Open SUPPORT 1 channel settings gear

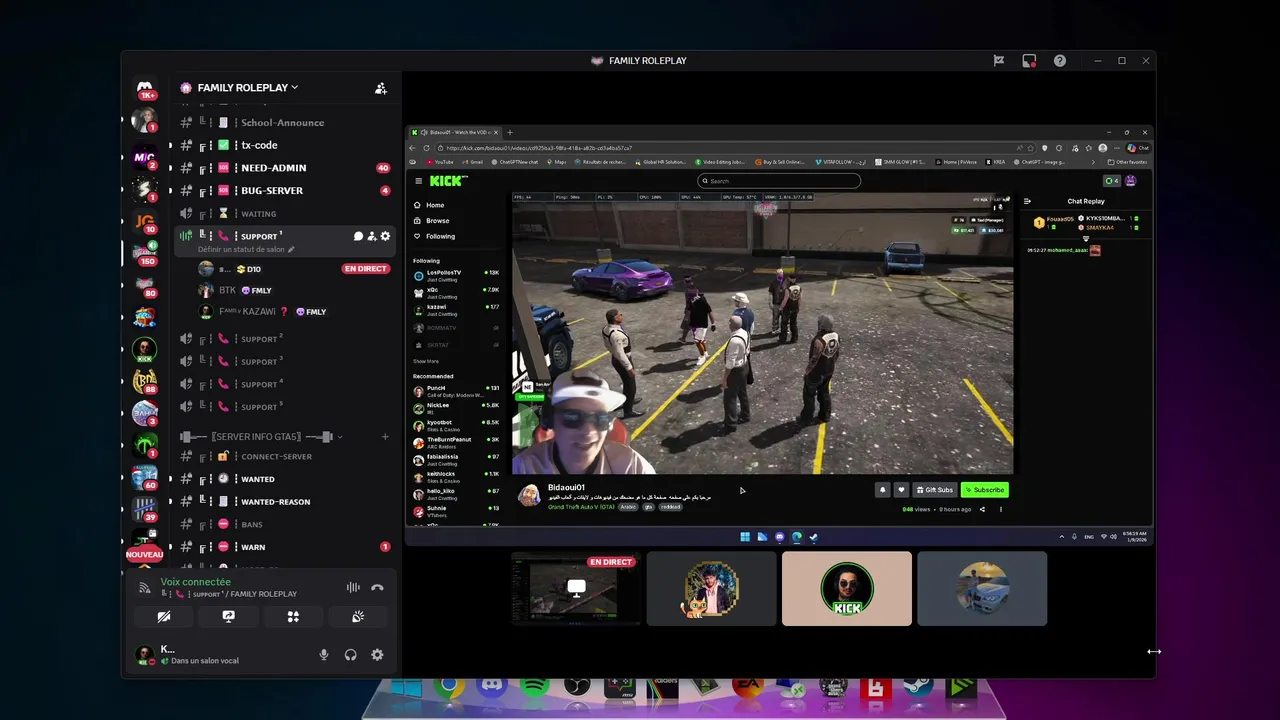pos(385,236)
